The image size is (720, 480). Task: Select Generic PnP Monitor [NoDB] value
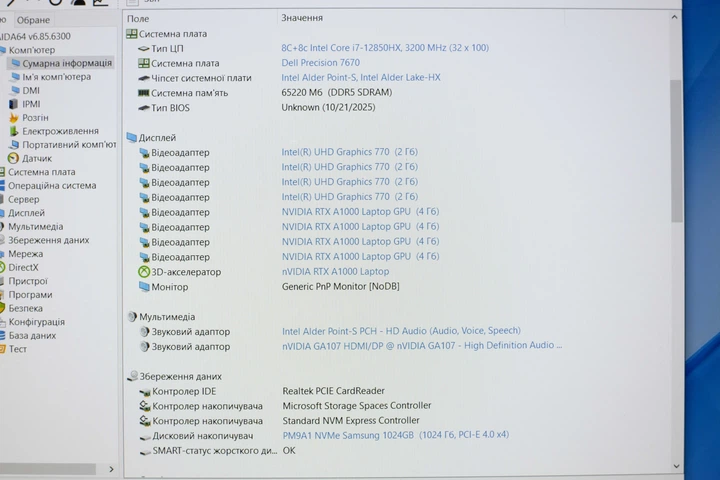[x=341, y=286]
